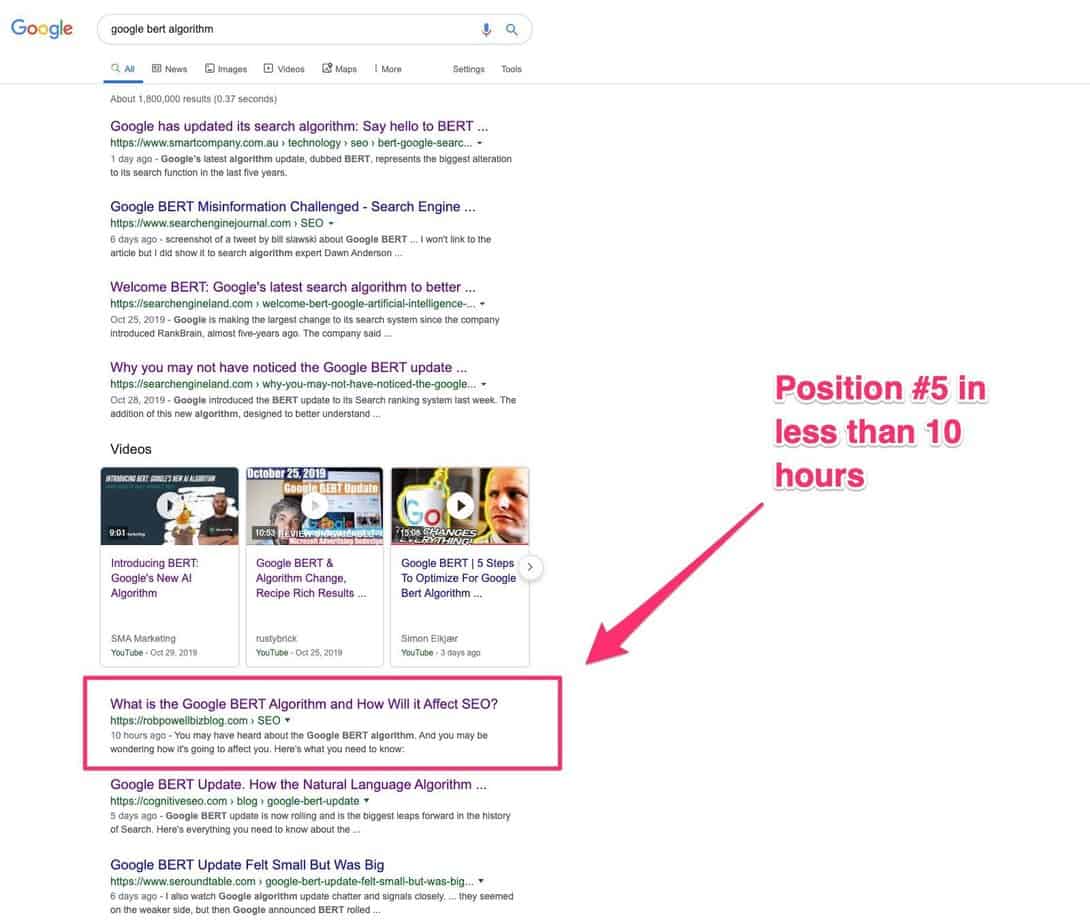Click the Maps pin icon
This screenshot has height=924, width=1090.
[x=325, y=68]
